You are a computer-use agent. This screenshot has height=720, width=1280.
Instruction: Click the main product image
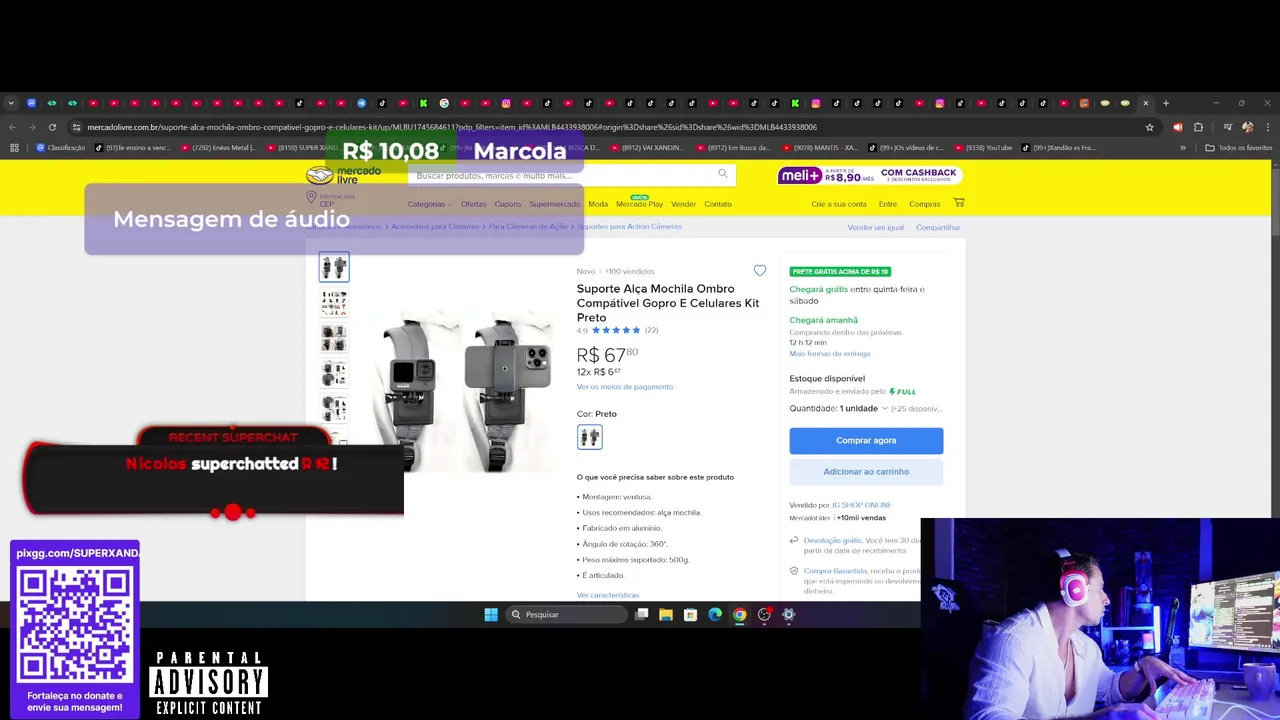[465, 390]
